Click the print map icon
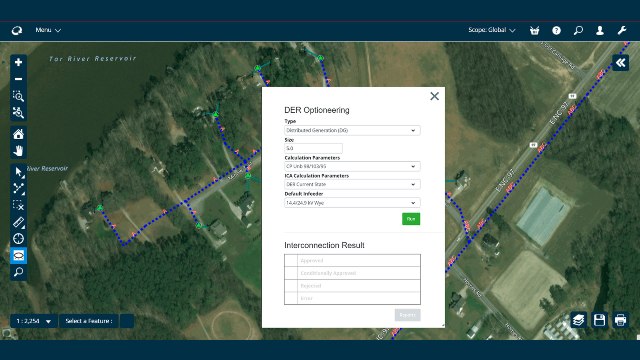This screenshot has height=360, width=640. click(x=620, y=320)
